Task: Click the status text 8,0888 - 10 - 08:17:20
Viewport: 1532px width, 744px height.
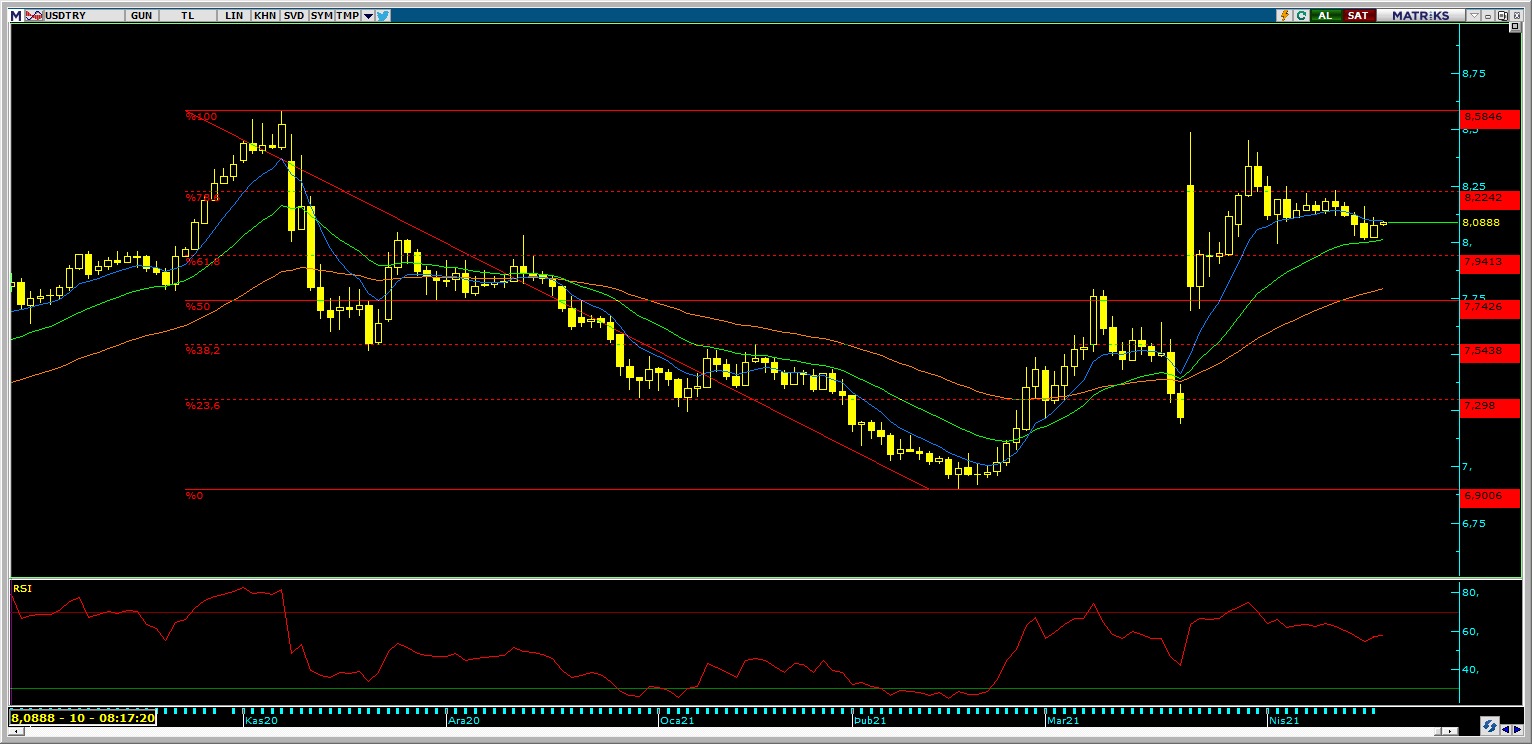Action: click(x=83, y=718)
